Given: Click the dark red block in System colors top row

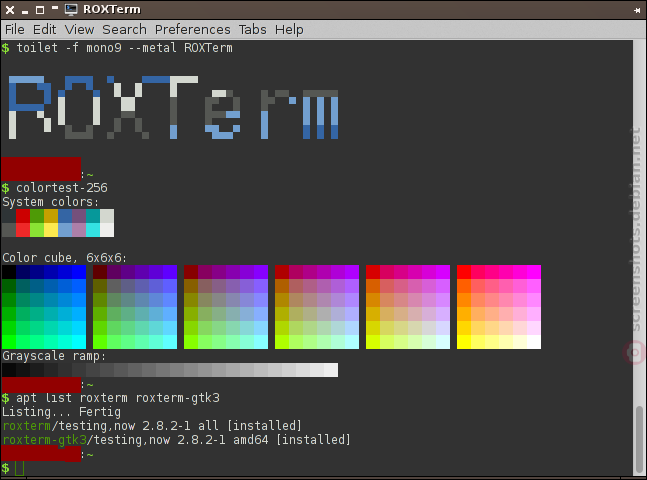Looking at the screenshot, I should (x=23, y=216).
